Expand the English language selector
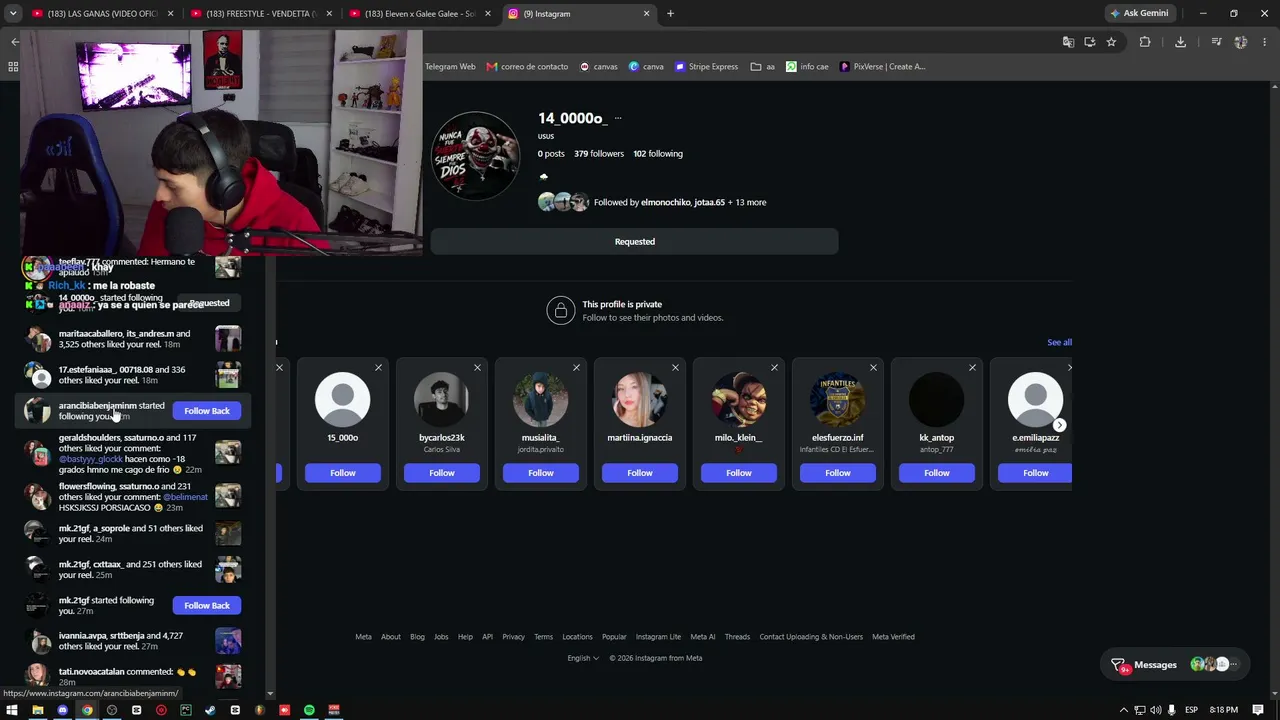The image size is (1280, 720). [583, 658]
